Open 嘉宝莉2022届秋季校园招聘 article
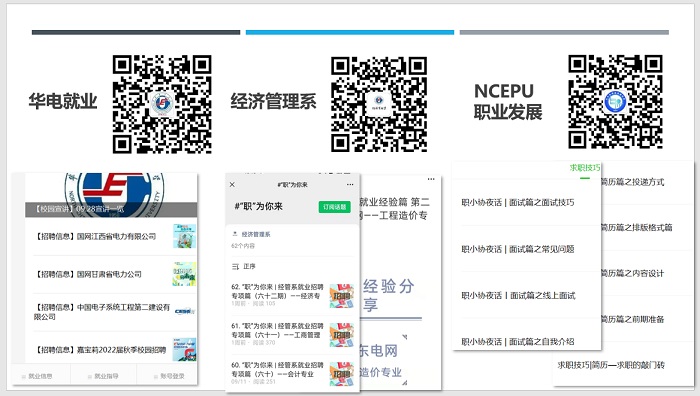This screenshot has width=700, height=396. (101, 350)
